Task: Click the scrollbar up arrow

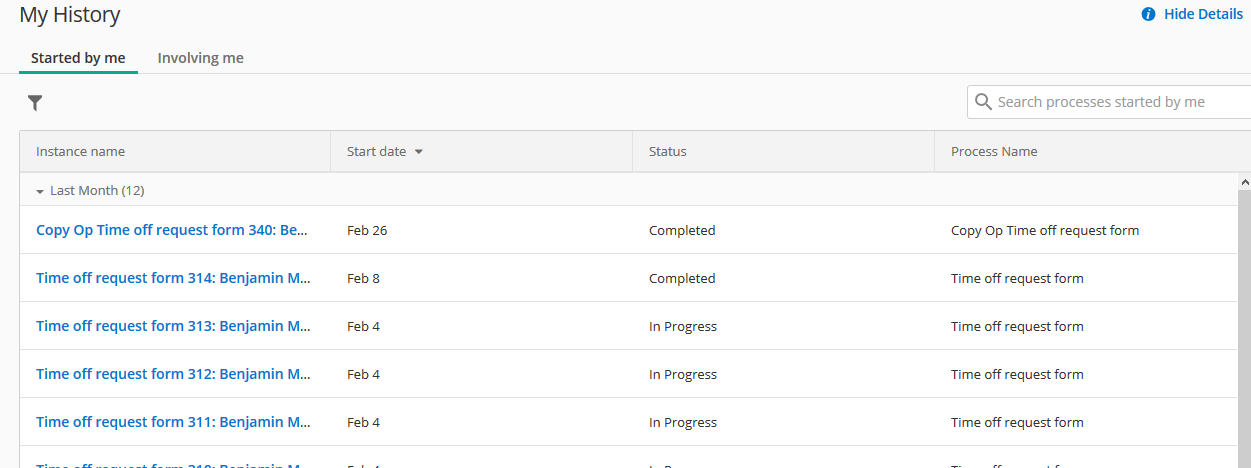Action: click(x=1244, y=183)
